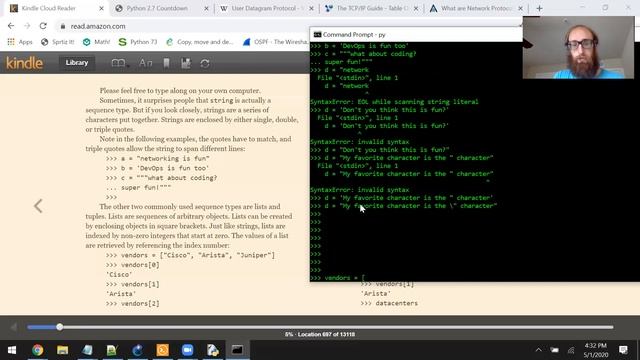Open the Windows Start menu
The image size is (640, 360).
[12, 350]
